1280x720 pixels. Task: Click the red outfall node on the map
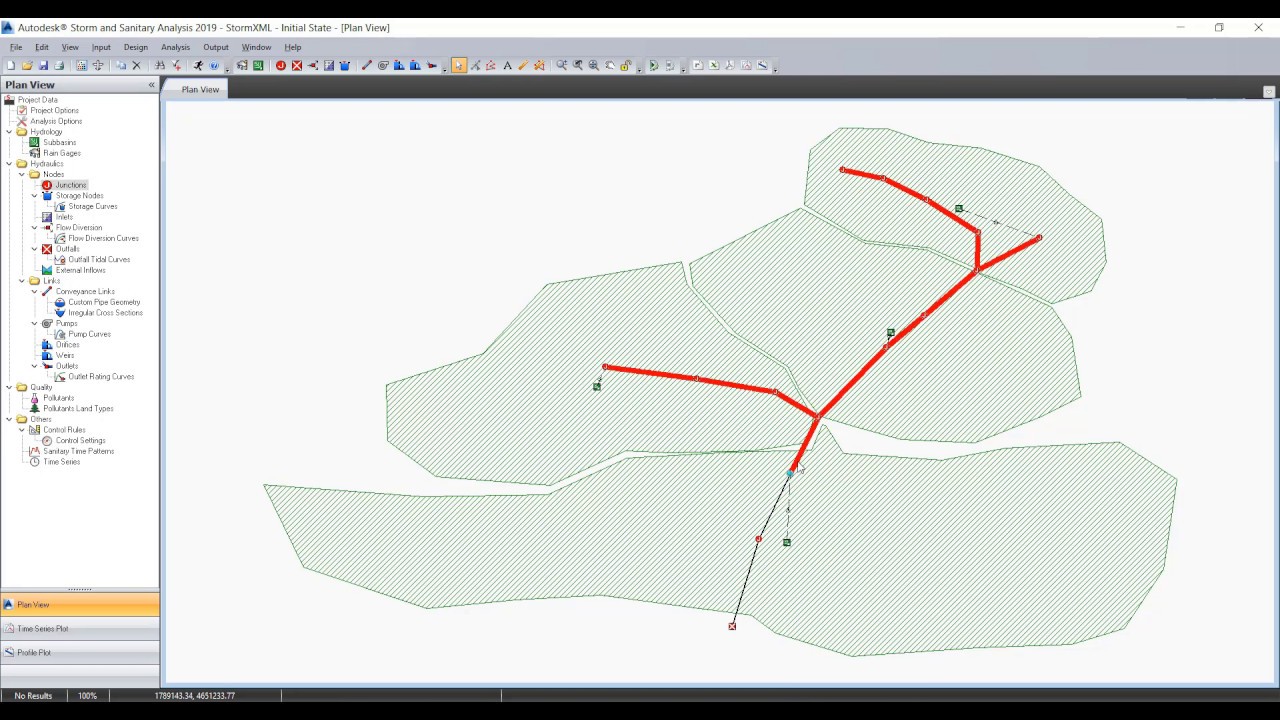pyautogui.click(x=732, y=626)
